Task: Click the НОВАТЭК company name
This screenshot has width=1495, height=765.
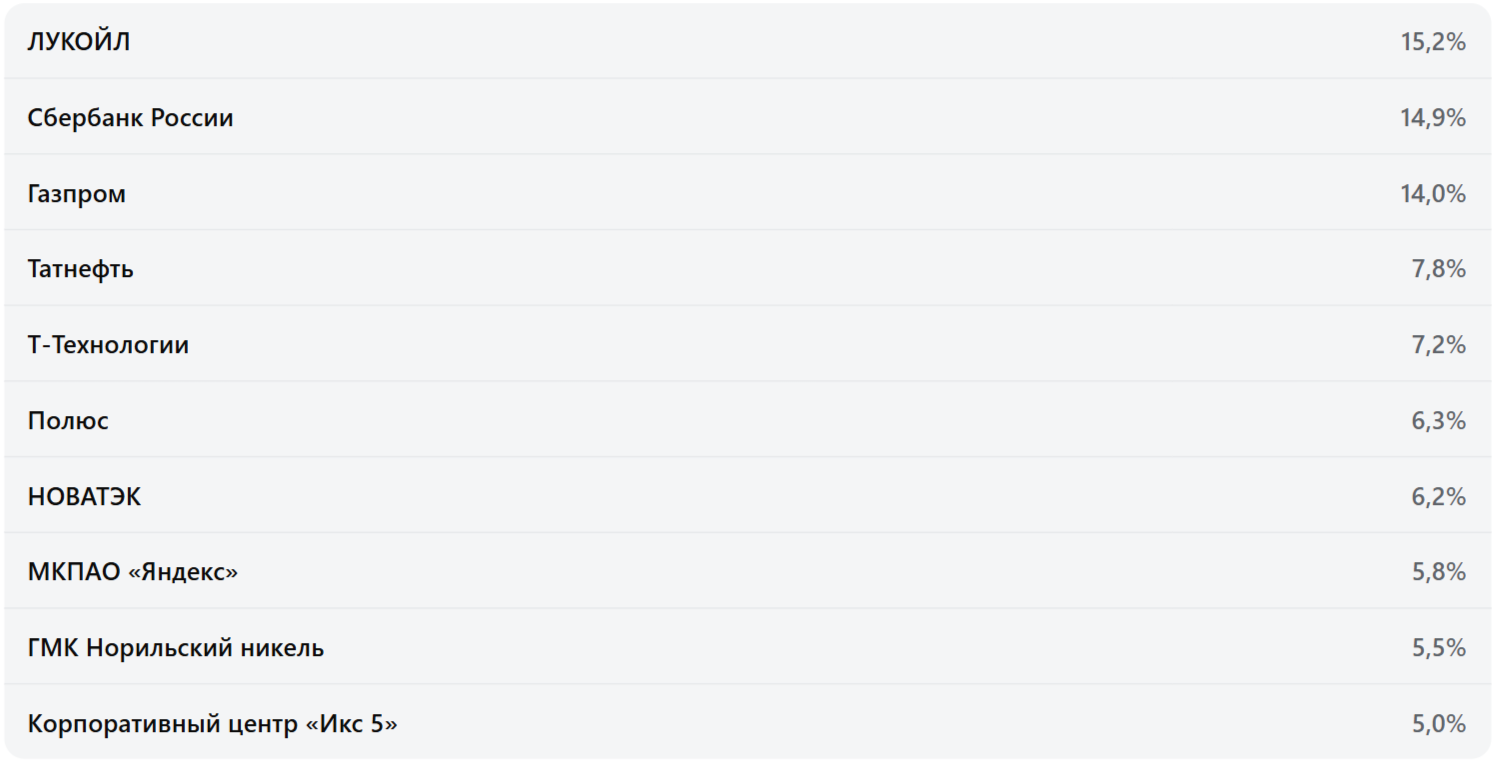Action: click(x=85, y=497)
